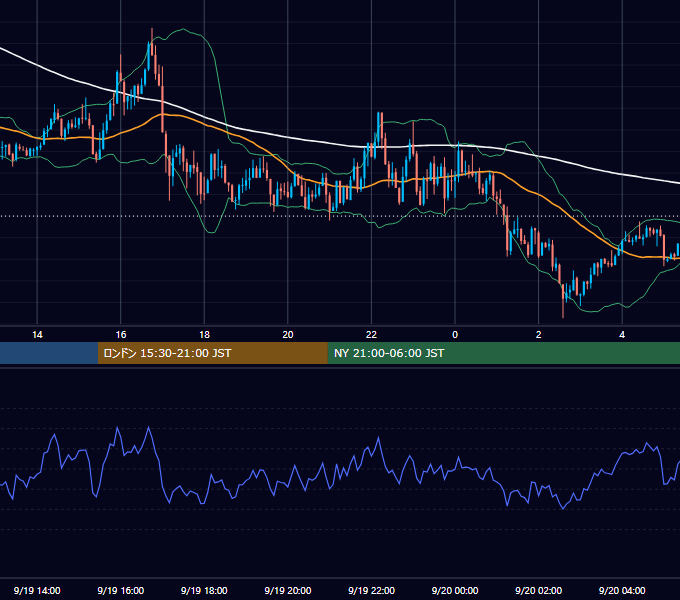Click the 9/20 00:00 time label
The height and width of the screenshot is (600, 680).
(455, 590)
